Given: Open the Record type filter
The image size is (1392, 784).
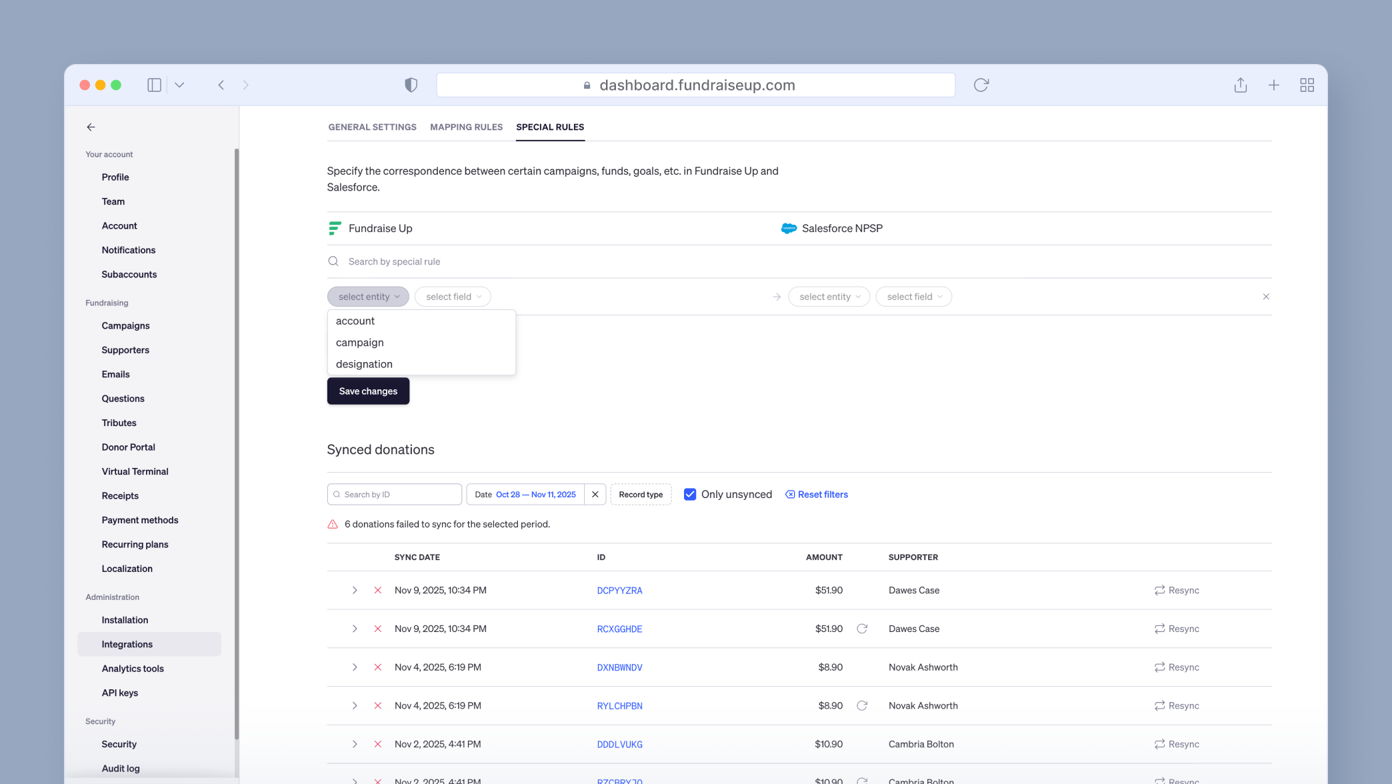Looking at the screenshot, I should (640, 494).
